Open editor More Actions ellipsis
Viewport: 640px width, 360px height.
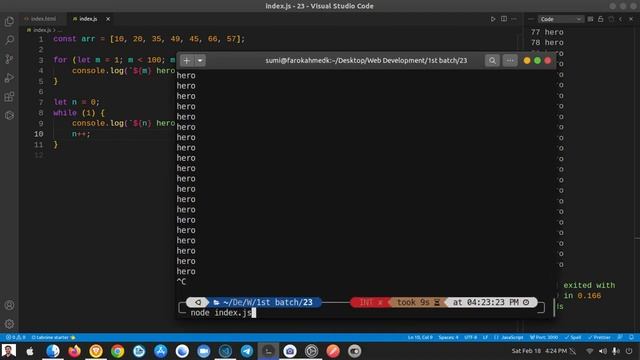514,19
